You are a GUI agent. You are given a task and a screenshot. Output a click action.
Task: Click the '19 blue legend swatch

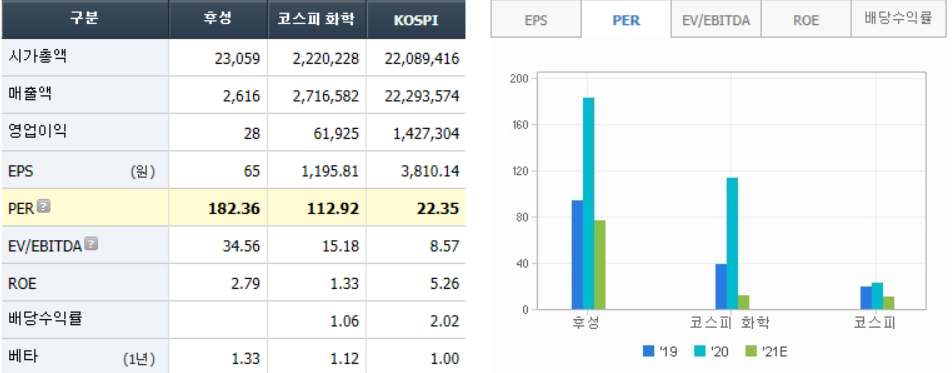(648, 351)
